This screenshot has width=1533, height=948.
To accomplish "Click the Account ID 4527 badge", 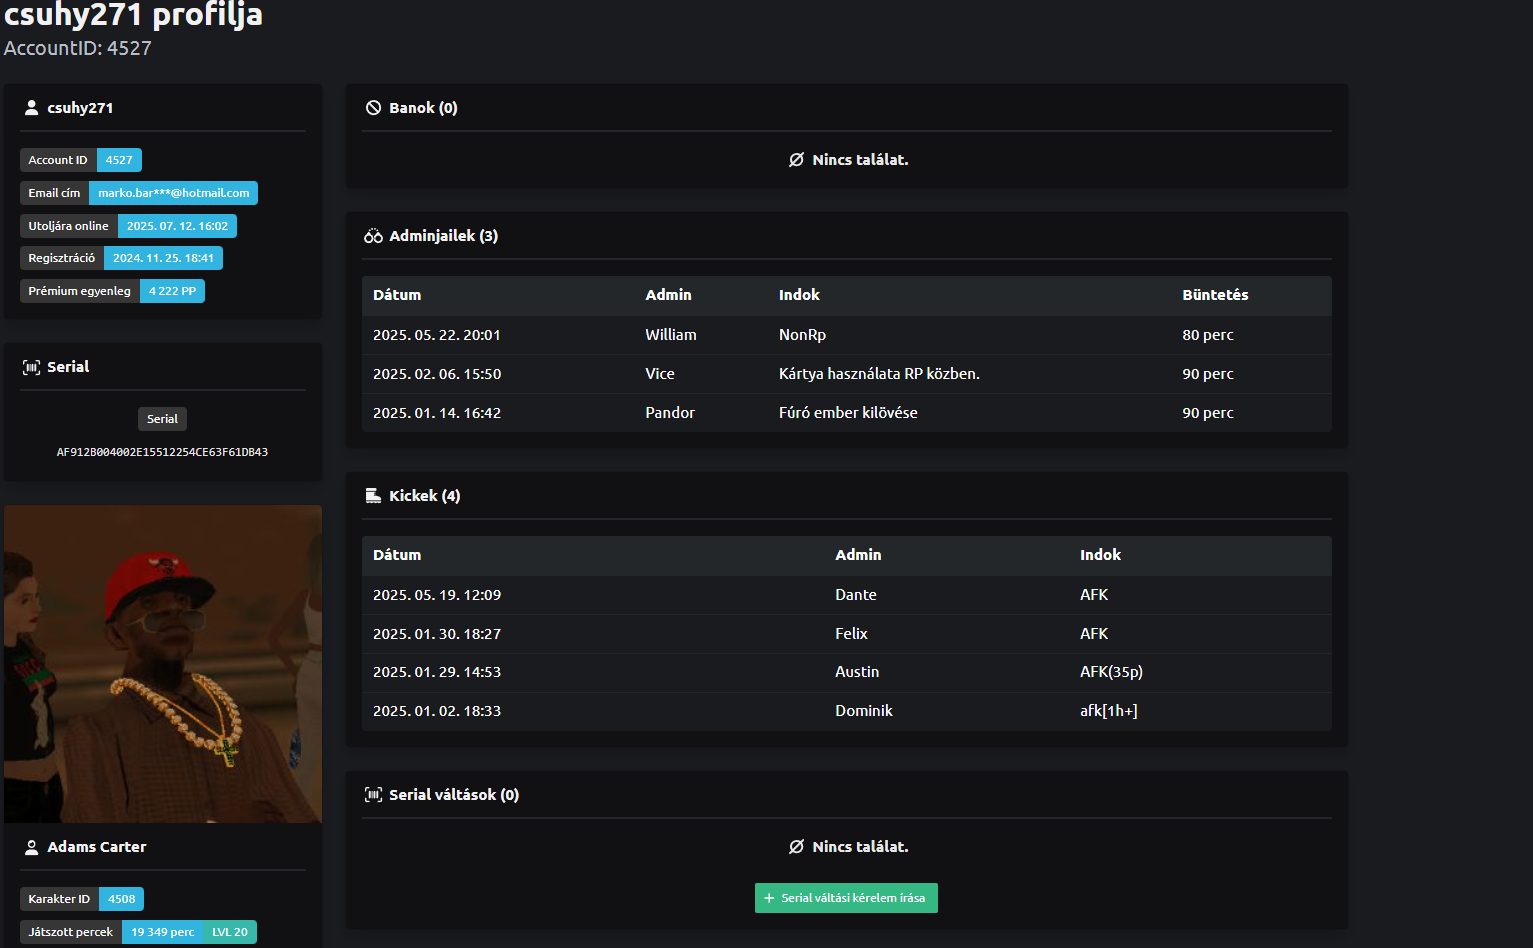I will tap(119, 160).
